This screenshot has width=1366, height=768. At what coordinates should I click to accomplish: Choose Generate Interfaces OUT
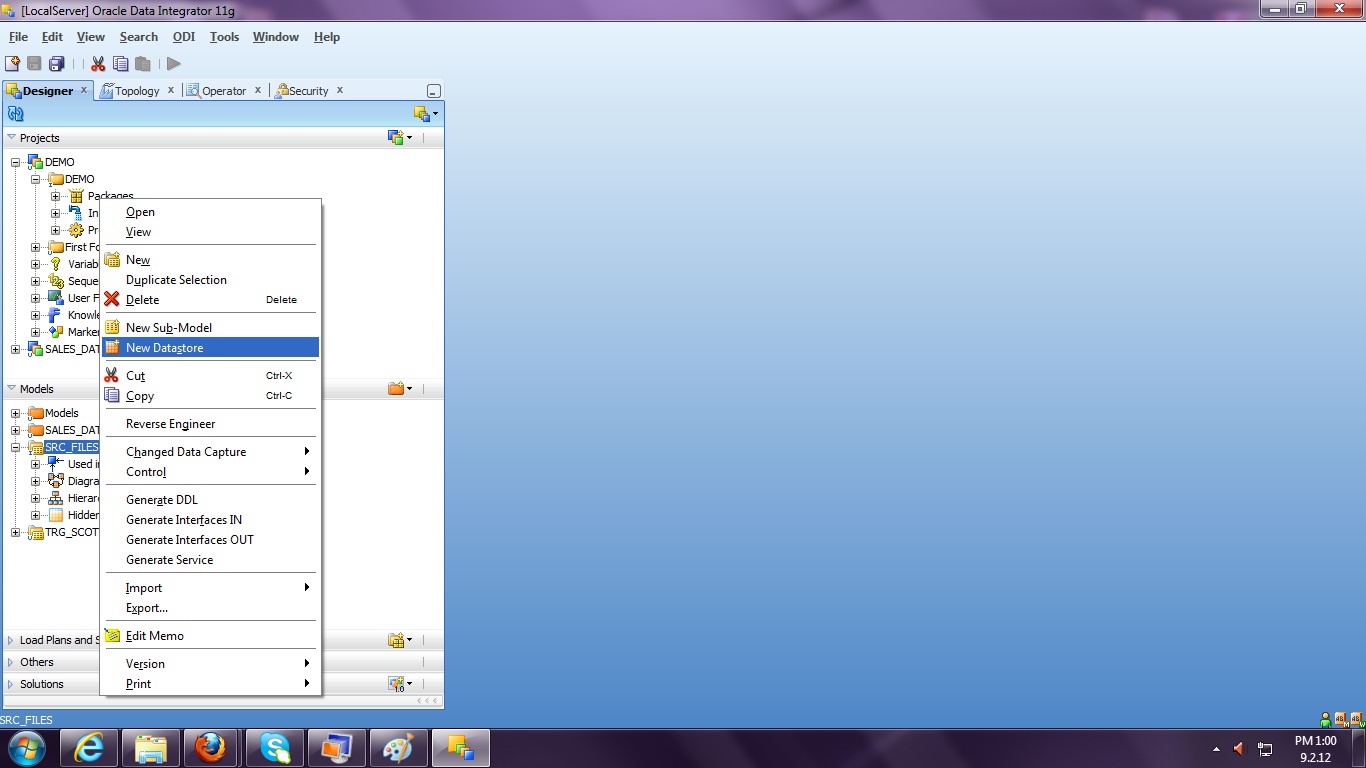point(210,540)
